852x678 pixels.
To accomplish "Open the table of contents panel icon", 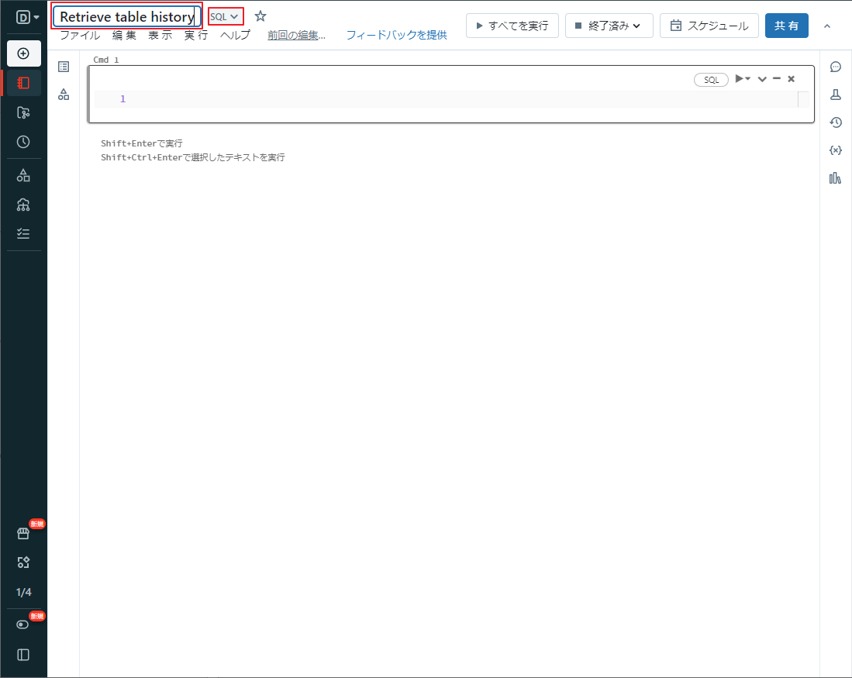I will [64, 66].
